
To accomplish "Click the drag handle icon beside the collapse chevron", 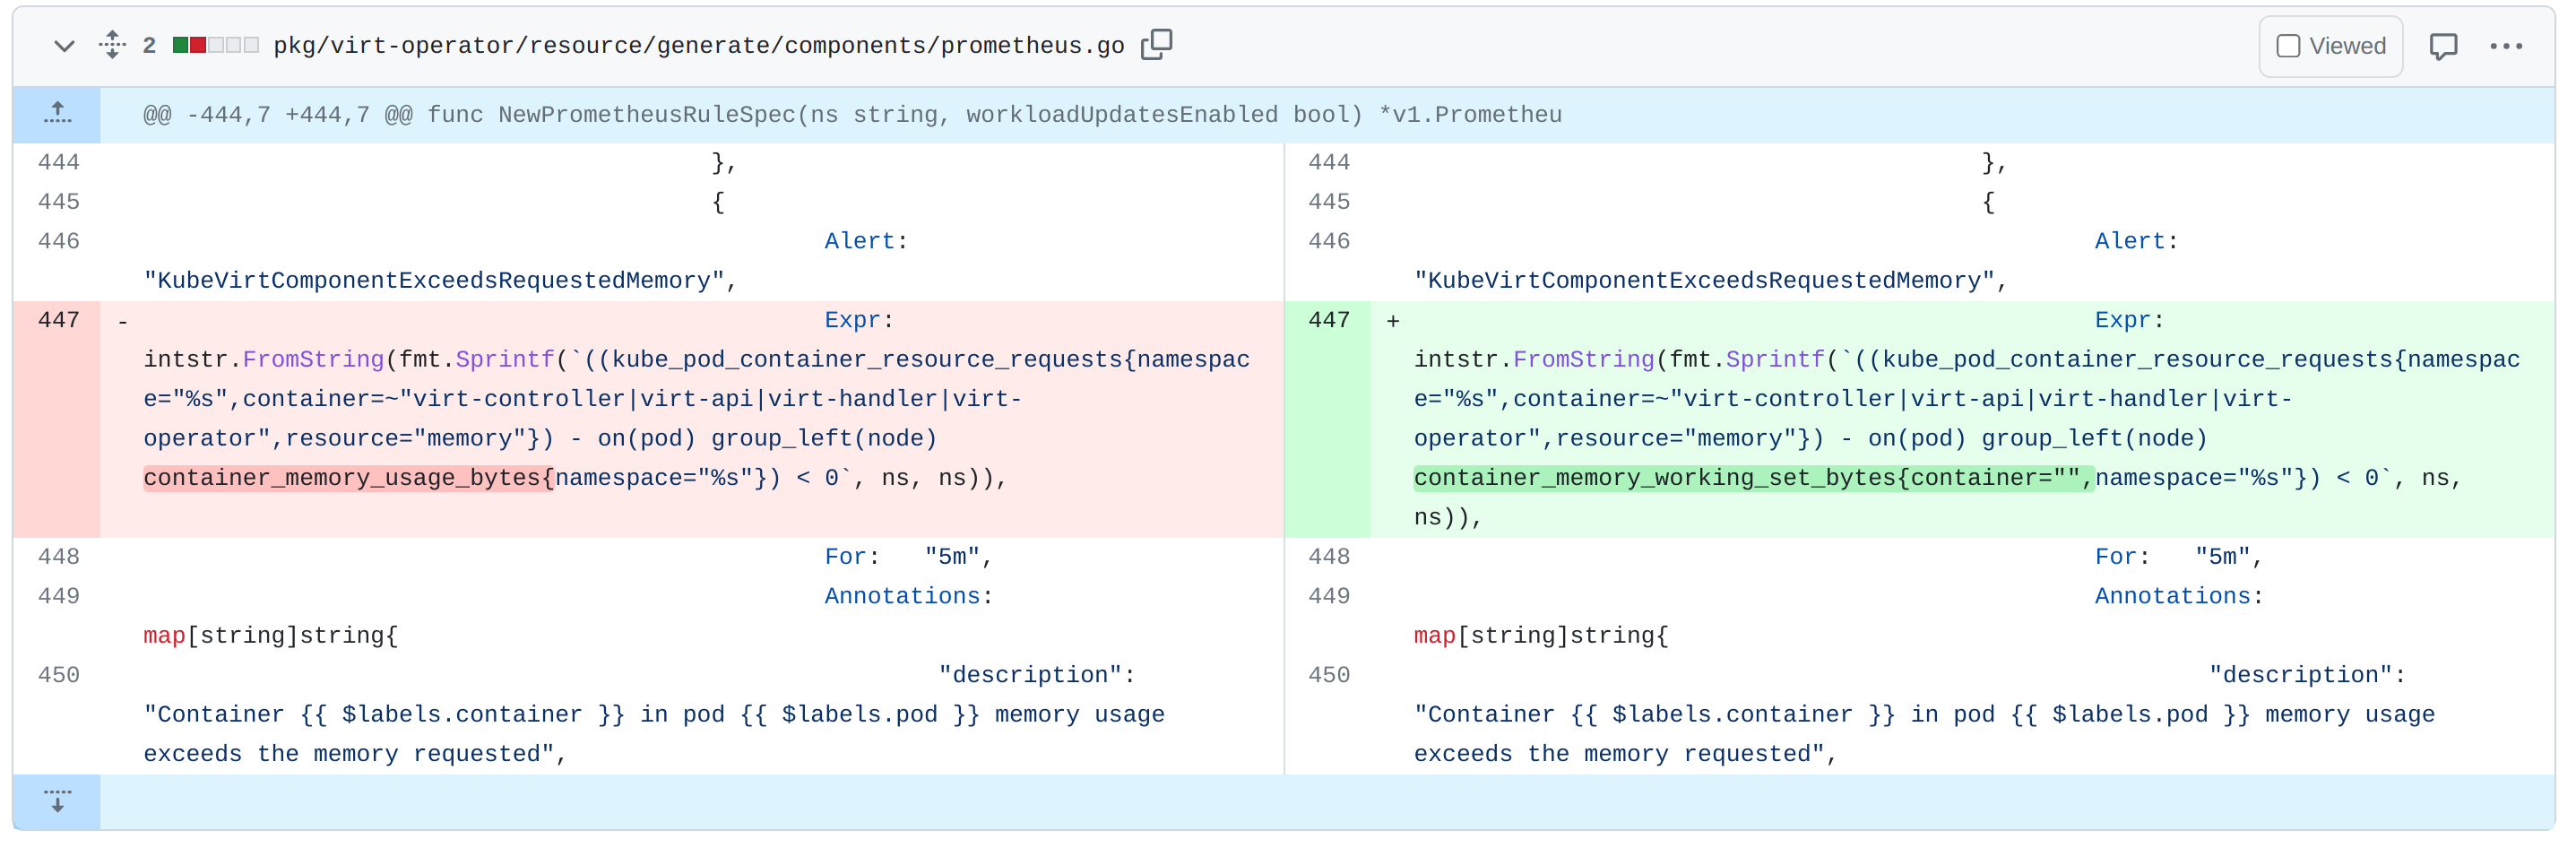I will tap(111, 44).
